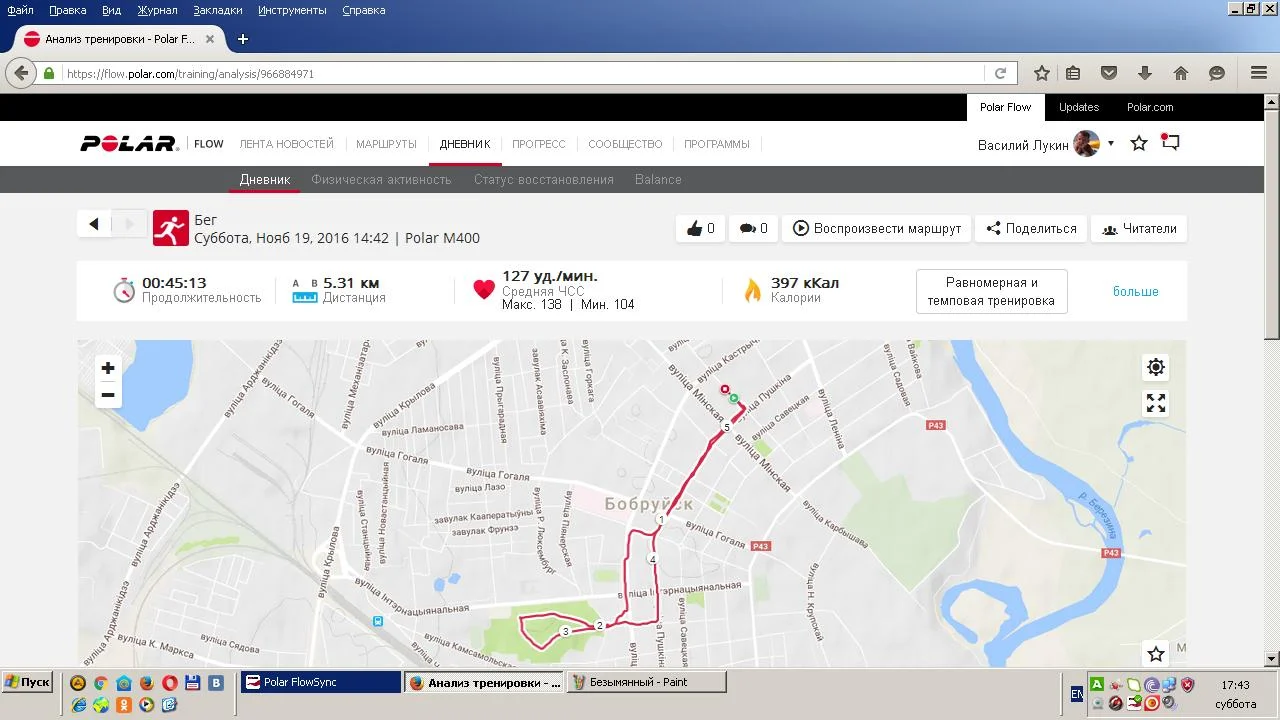
Task: Click the EN language indicator in tray
Action: point(1077,693)
